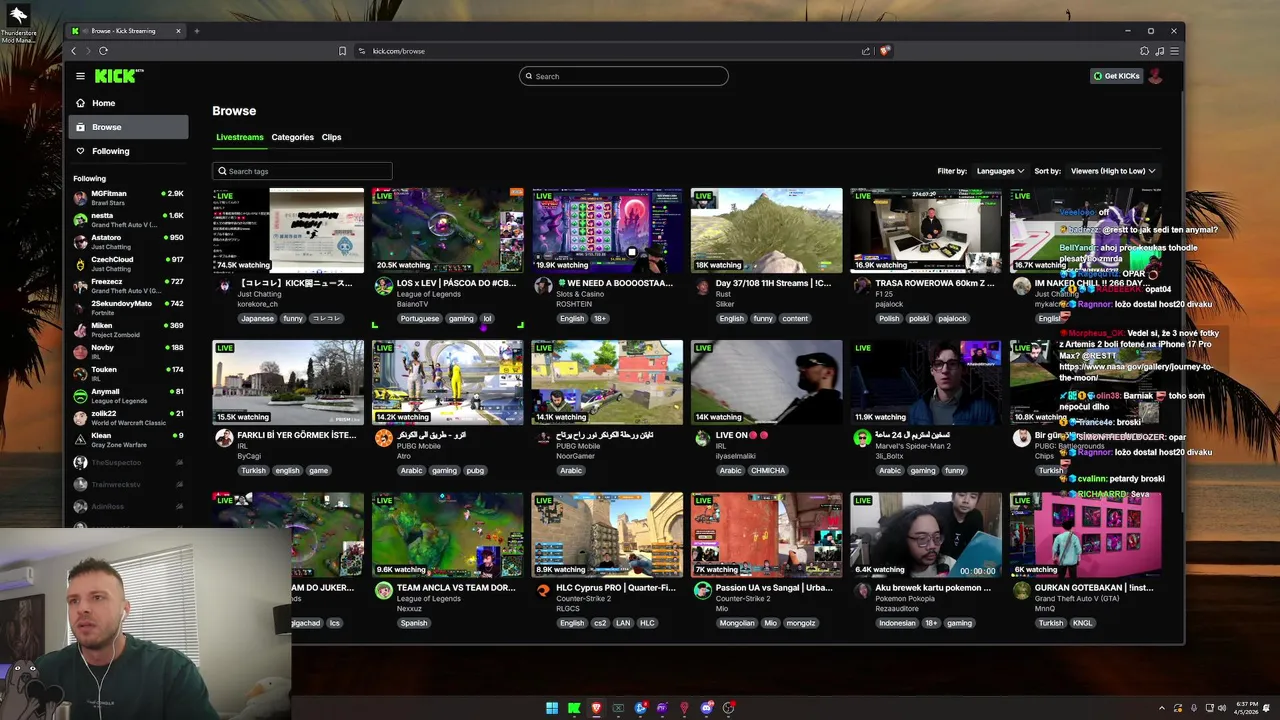Viewport: 1280px width, 720px height.
Task: Switch to the Clips tab
Action: point(331,137)
